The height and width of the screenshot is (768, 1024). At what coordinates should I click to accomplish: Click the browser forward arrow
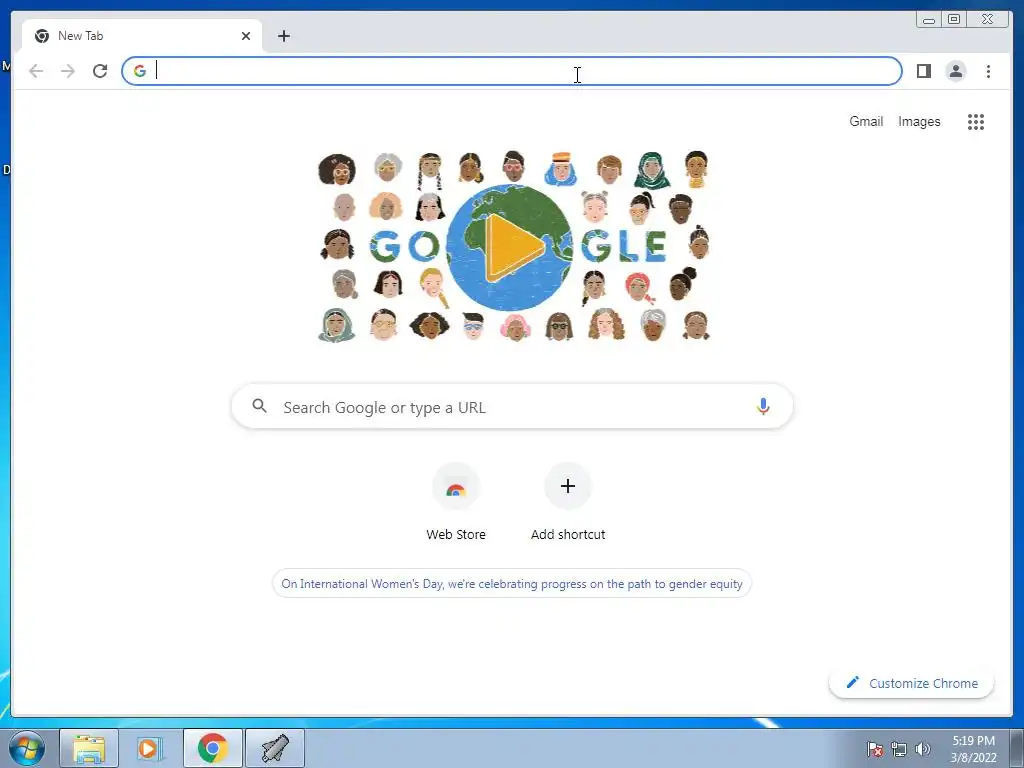[x=68, y=71]
